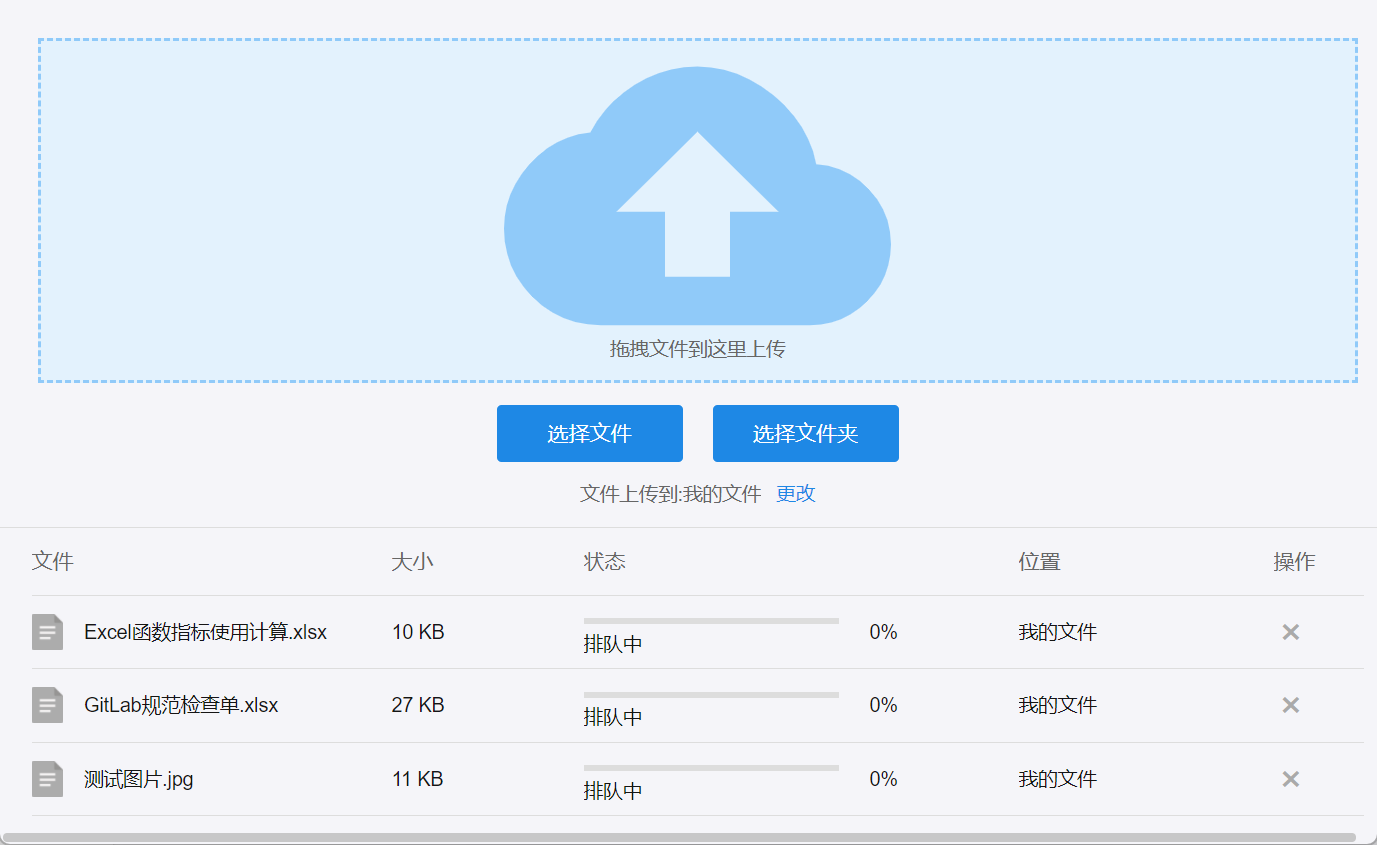This screenshot has width=1377, height=845.
Task: Remove Excel函数指标使用计算.xlsx from the upload queue
Action: click(1290, 632)
